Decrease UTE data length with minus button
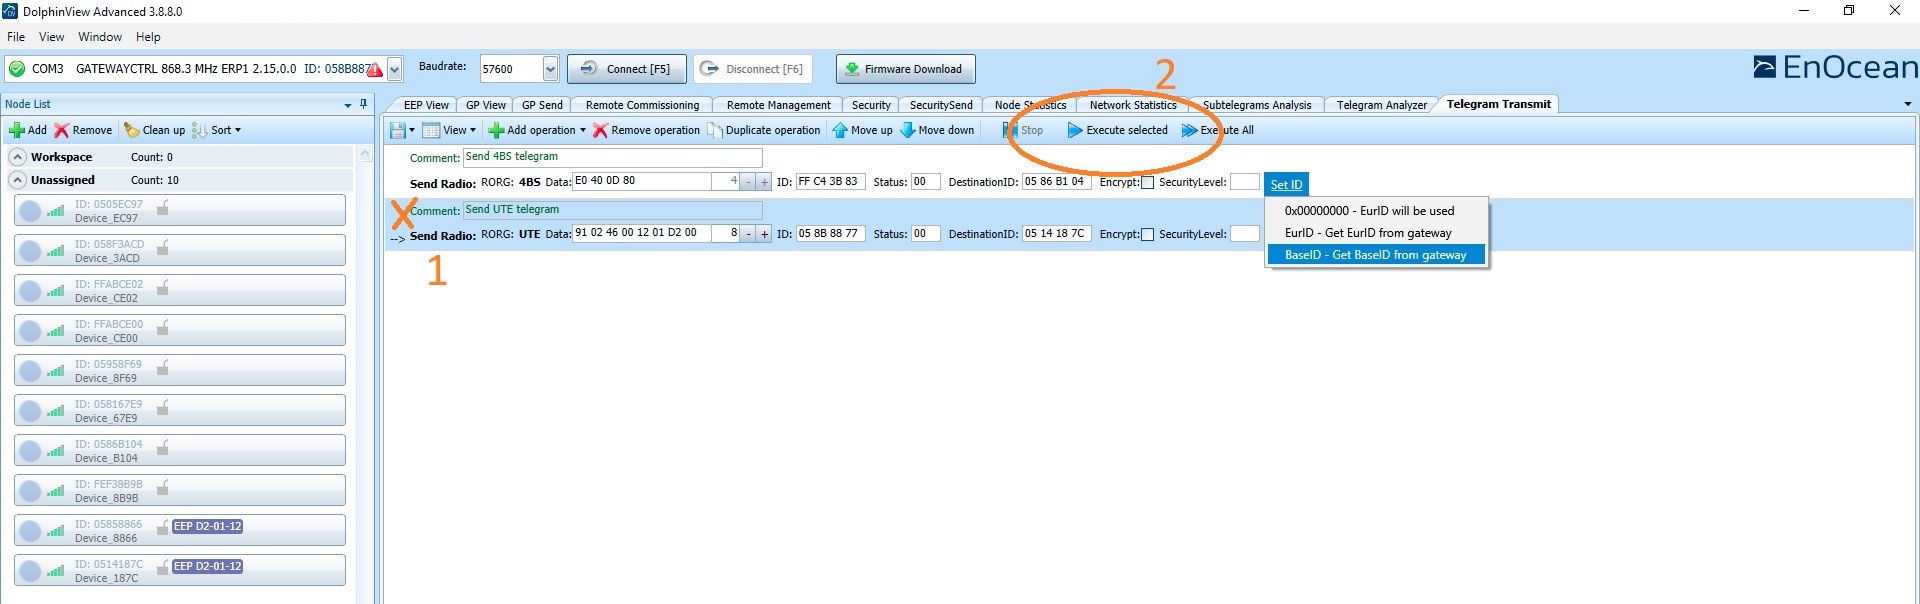 point(748,234)
